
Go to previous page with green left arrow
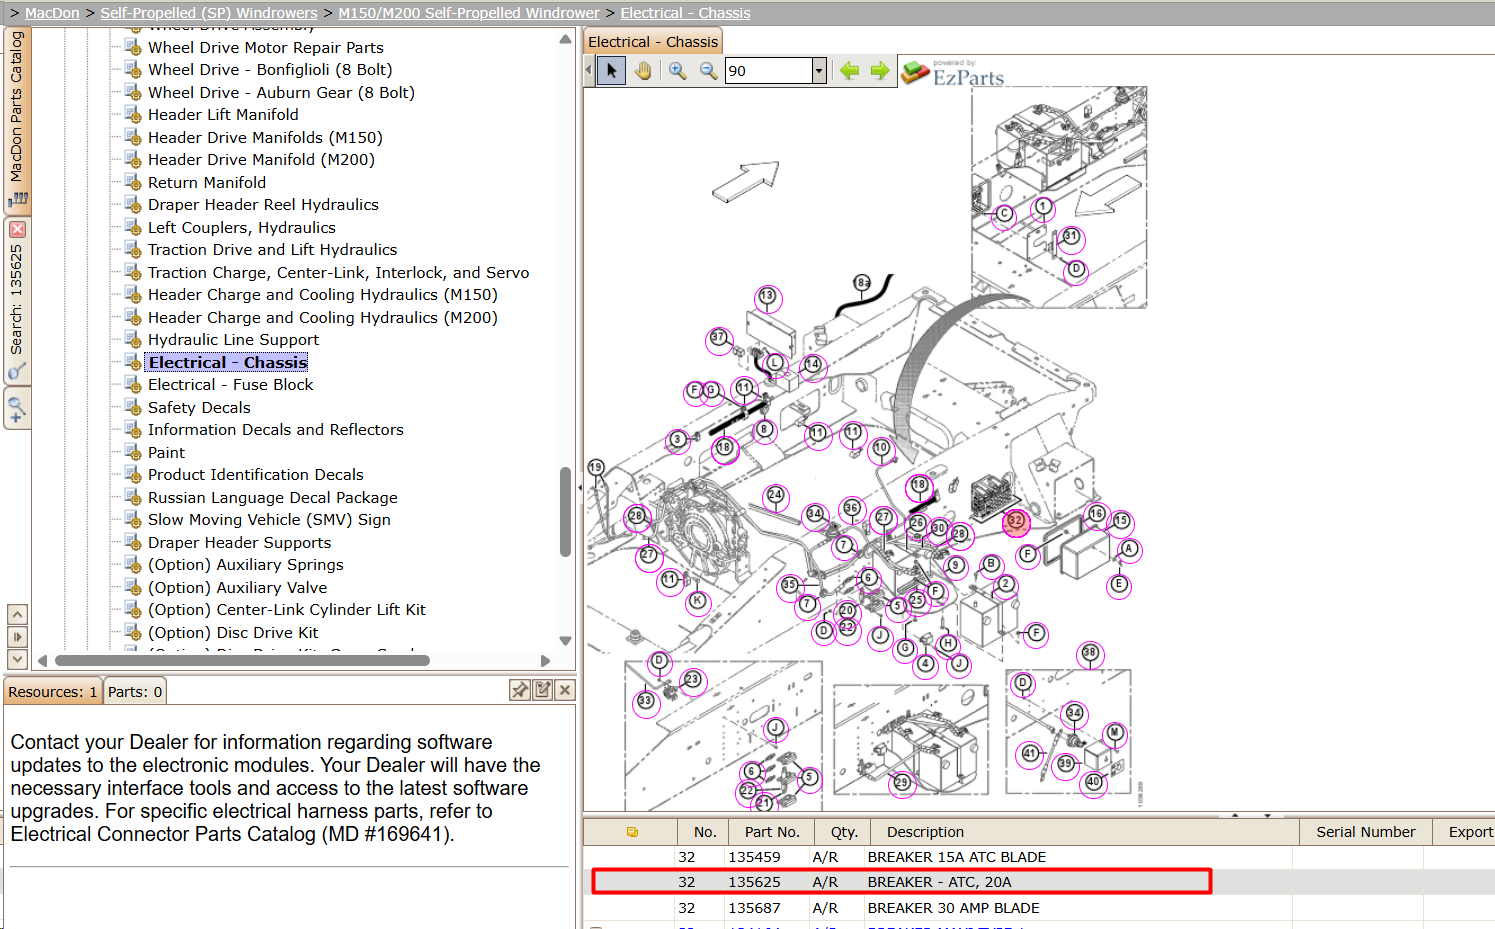[x=849, y=71]
